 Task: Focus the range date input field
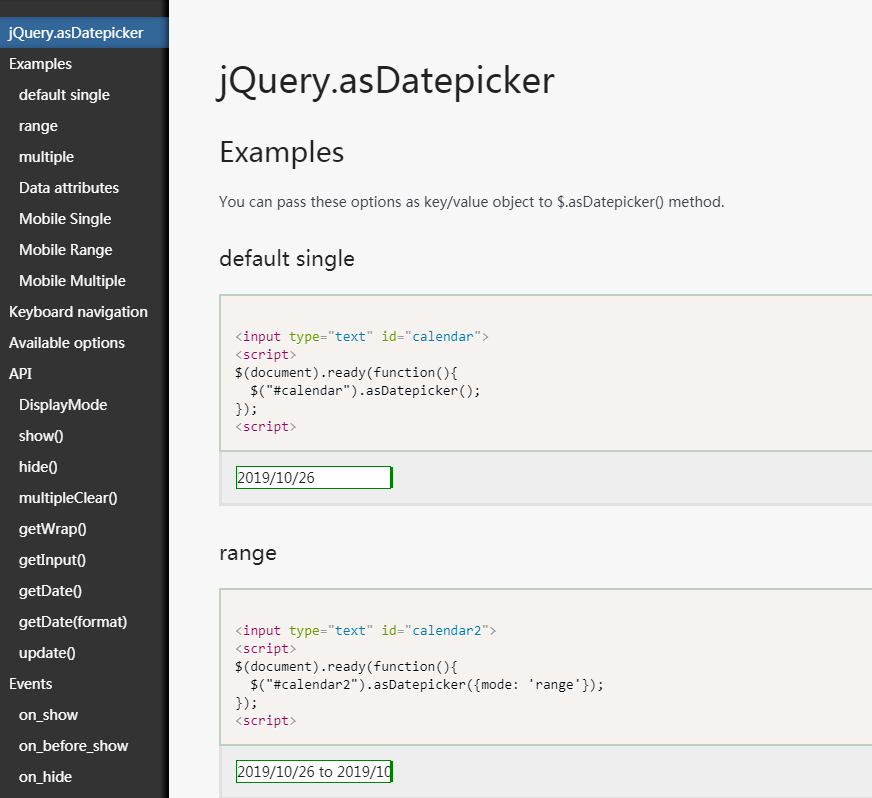click(x=314, y=772)
